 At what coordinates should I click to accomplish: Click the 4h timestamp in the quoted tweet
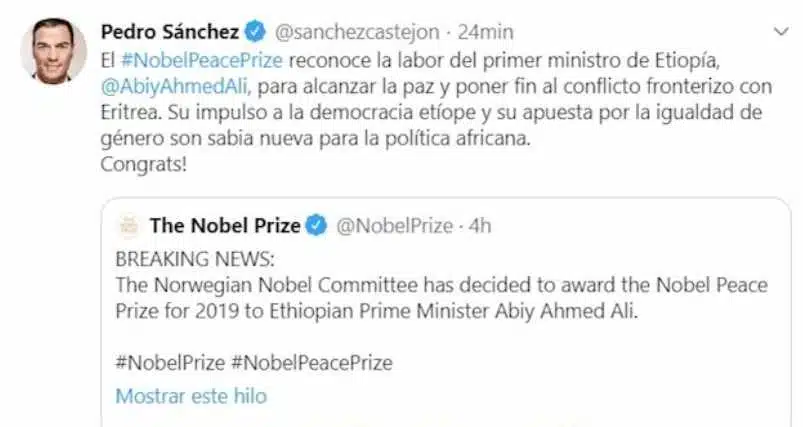[x=480, y=226]
